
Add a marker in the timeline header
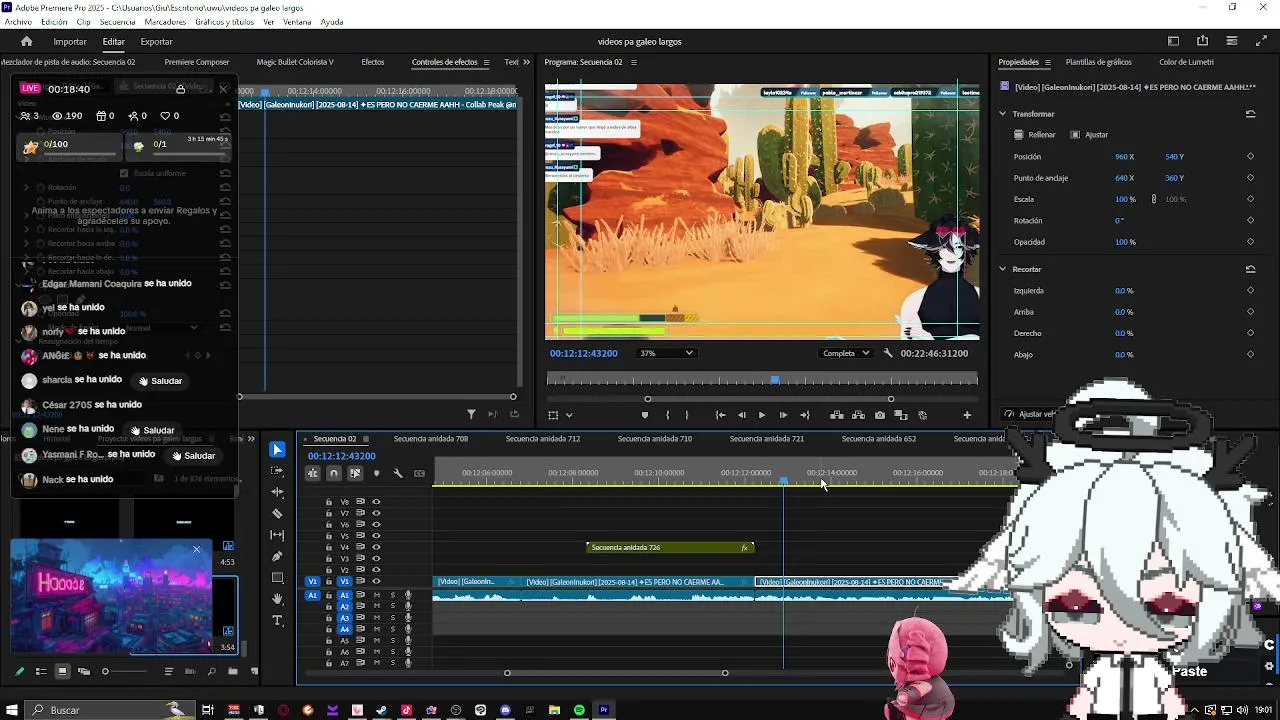[x=376, y=473]
